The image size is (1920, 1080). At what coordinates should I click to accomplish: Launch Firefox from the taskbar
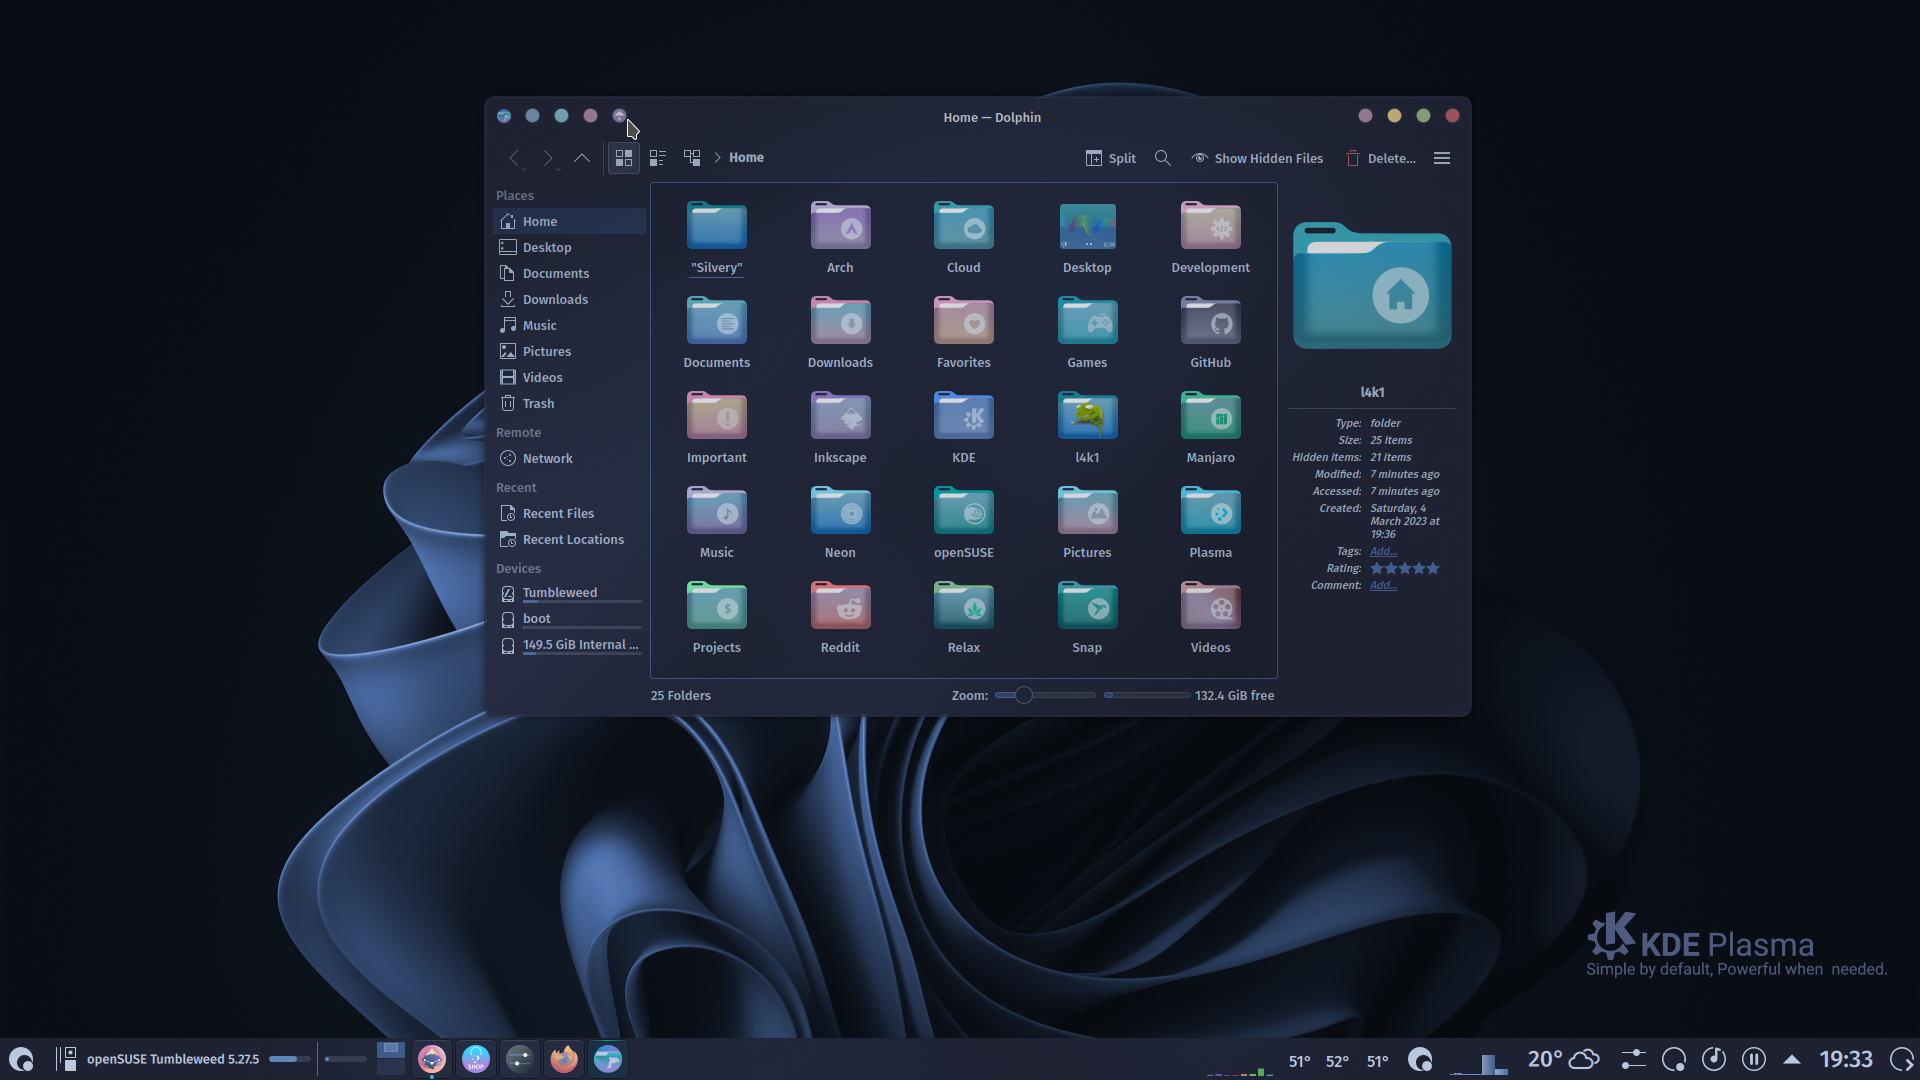[x=564, y=1059]
